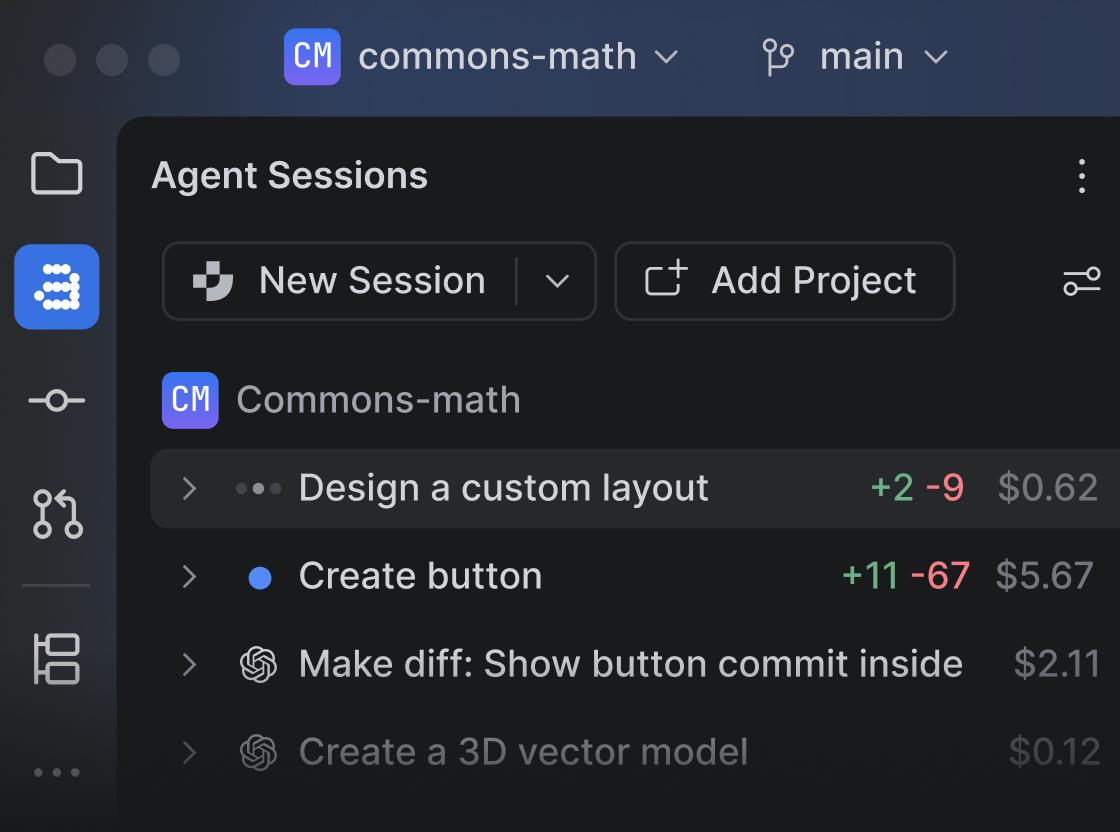Expand the Make diff session row
This screenshot has width=1120, height=832.
point(189,664)
